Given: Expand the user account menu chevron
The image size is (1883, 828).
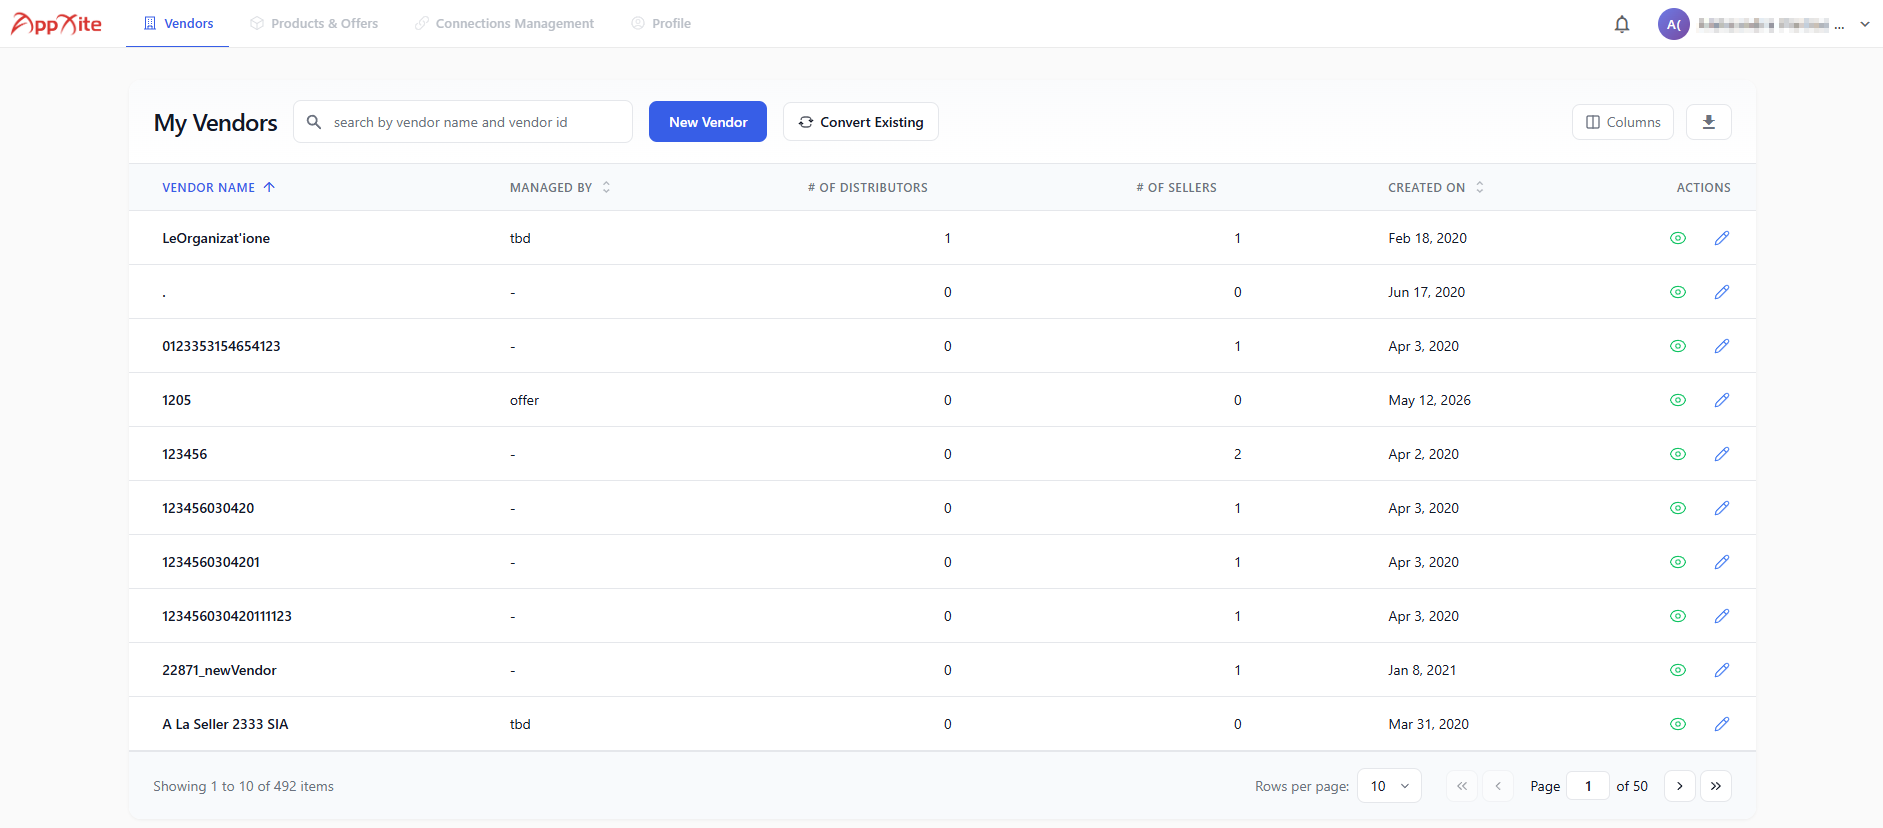Looking at the screenshot, I should pos(1865,24).
